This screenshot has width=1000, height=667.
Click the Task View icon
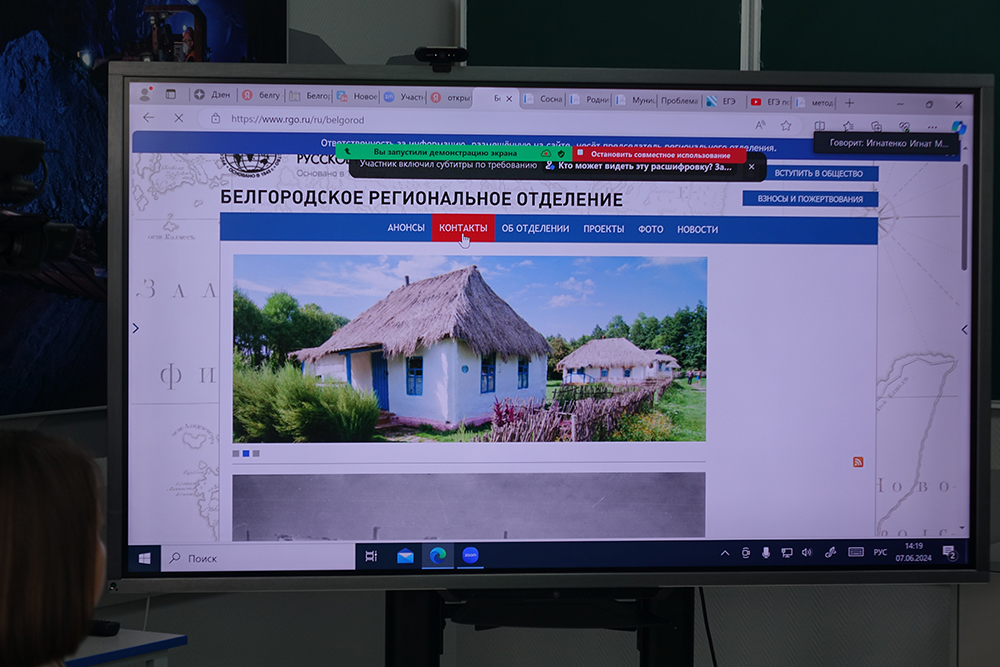click(x=371, y=556)
